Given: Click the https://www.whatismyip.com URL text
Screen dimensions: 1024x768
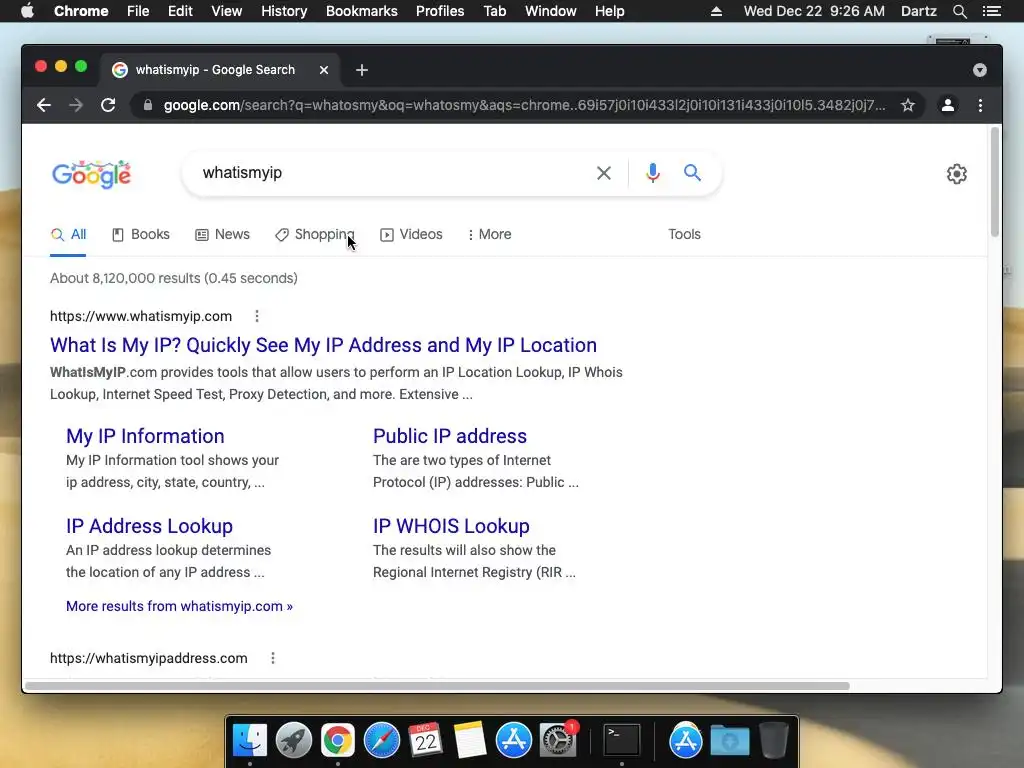Looking at the screenshot, I should pyautogui.click(x=141, y=316).
